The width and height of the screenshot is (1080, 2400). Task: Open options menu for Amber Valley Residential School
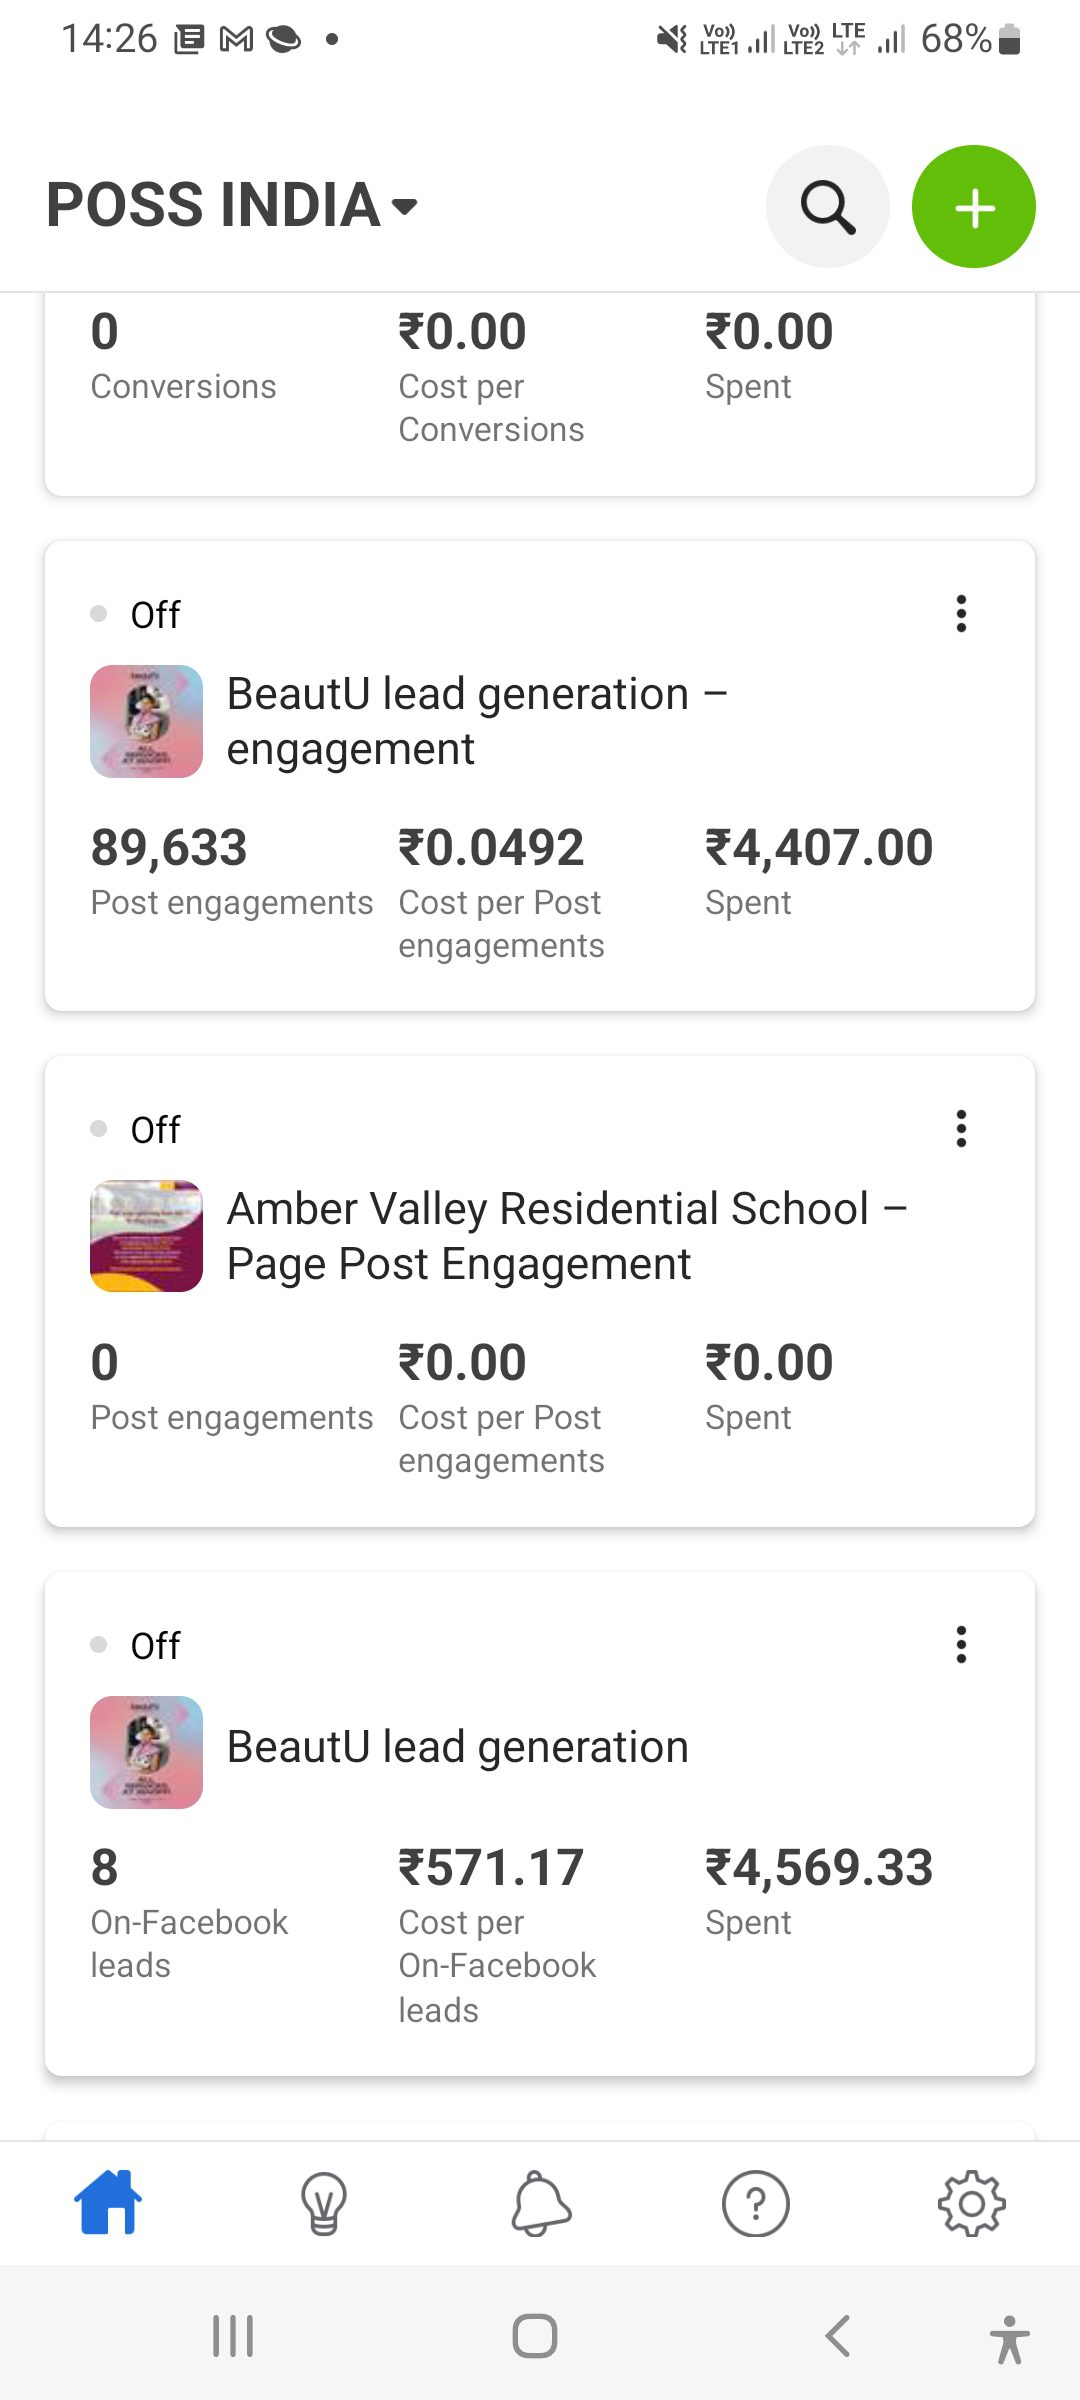pos(961,1129)
